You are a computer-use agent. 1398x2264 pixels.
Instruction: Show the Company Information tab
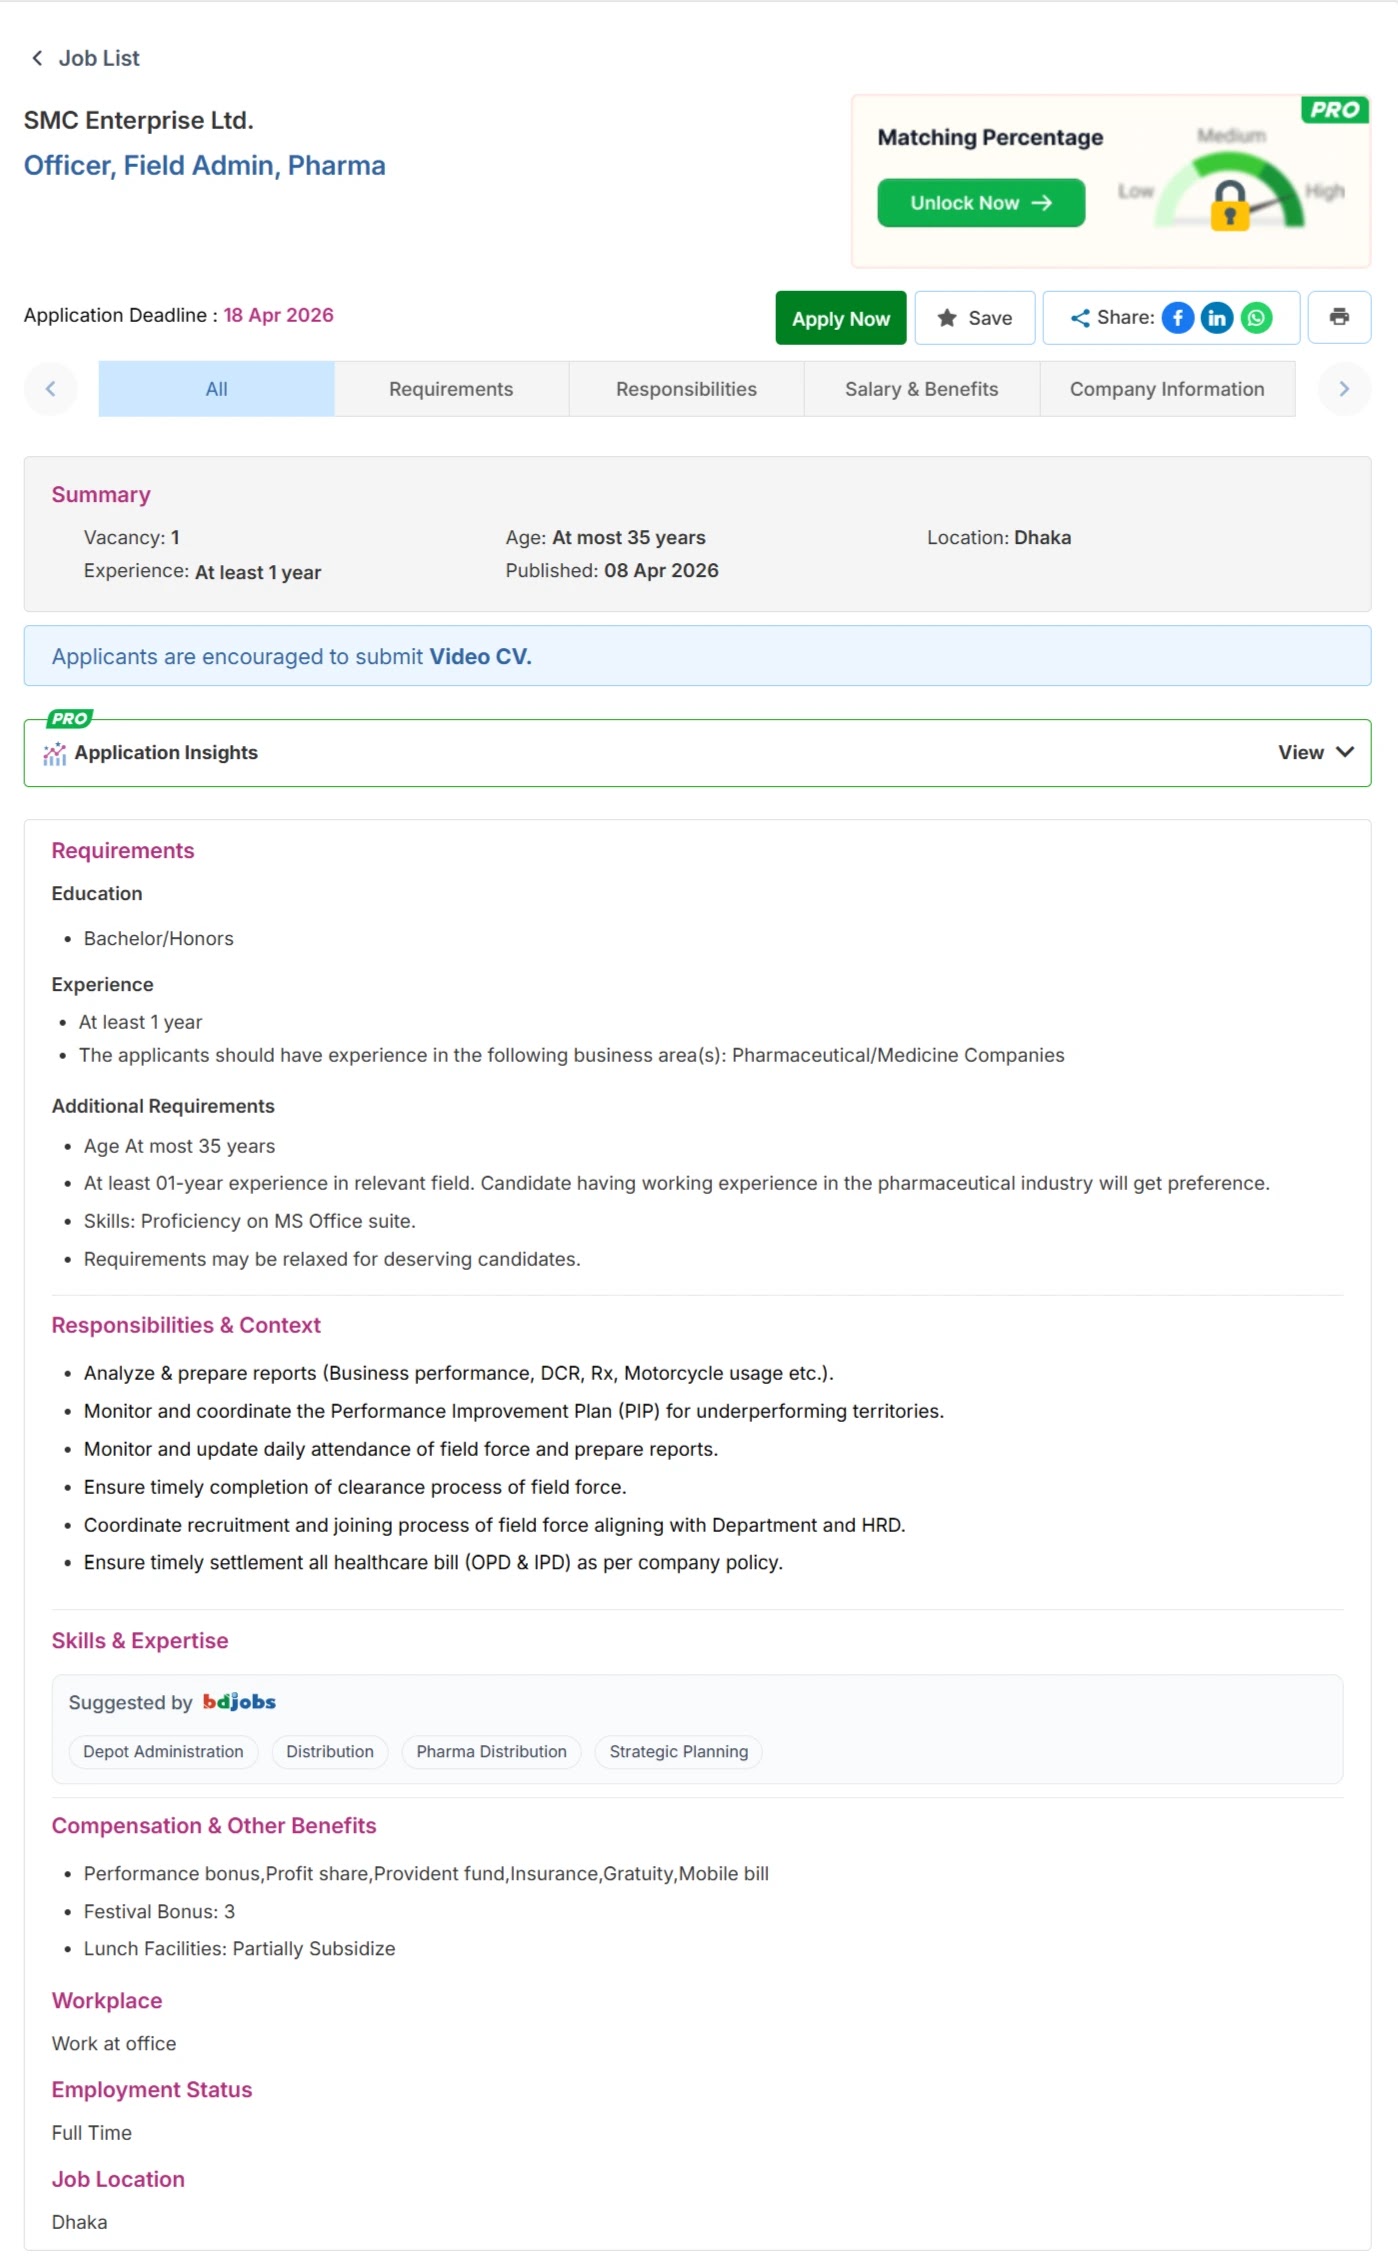(x=1166, y=389)
